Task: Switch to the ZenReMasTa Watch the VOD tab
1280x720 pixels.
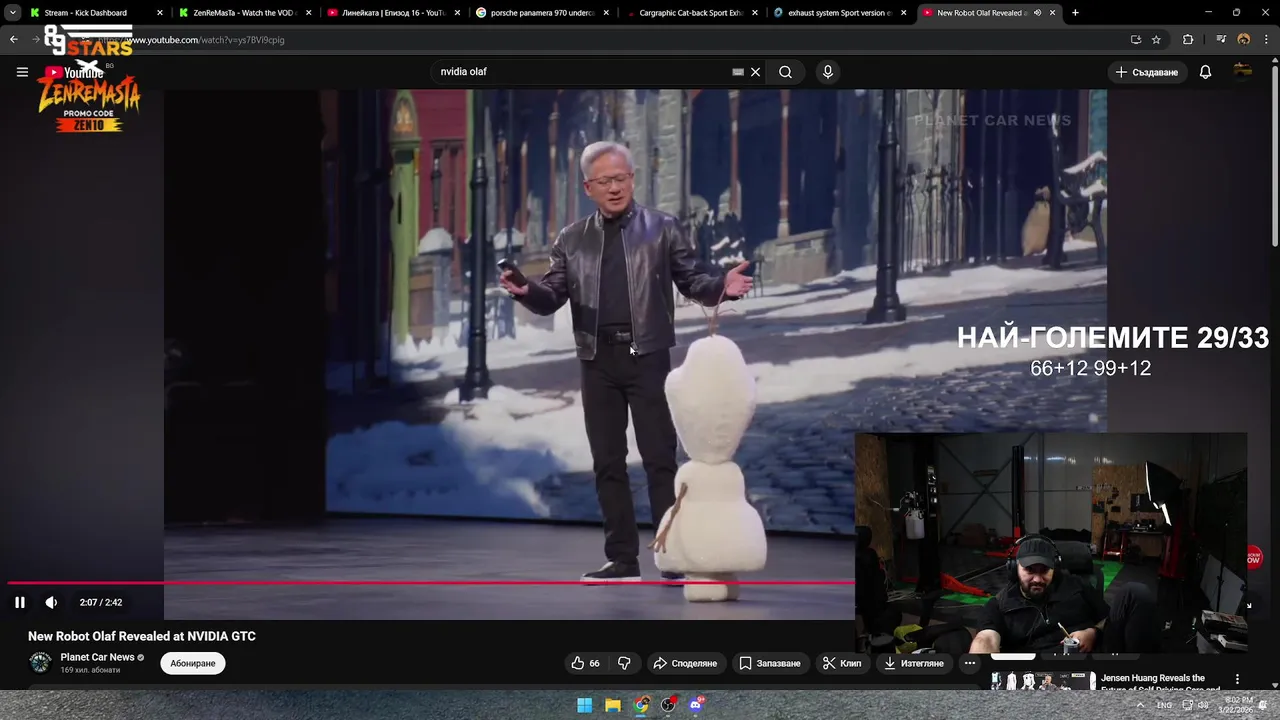Action: pos(244,13)
